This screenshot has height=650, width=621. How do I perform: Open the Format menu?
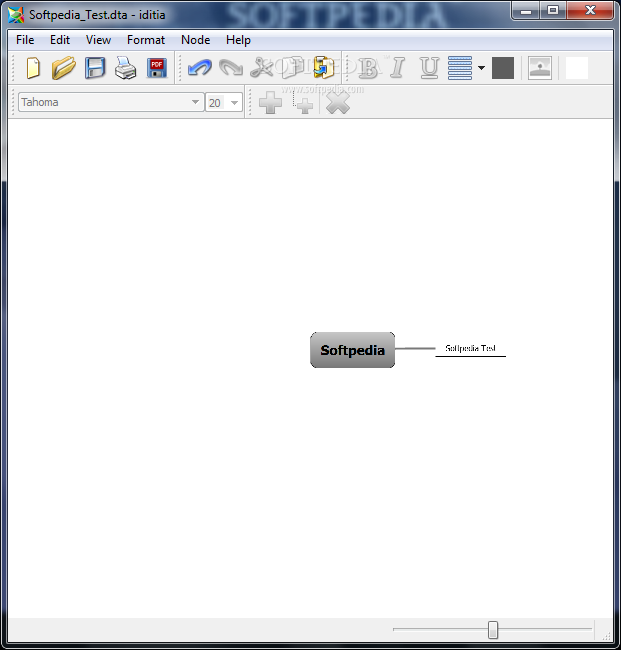(146, 40)
